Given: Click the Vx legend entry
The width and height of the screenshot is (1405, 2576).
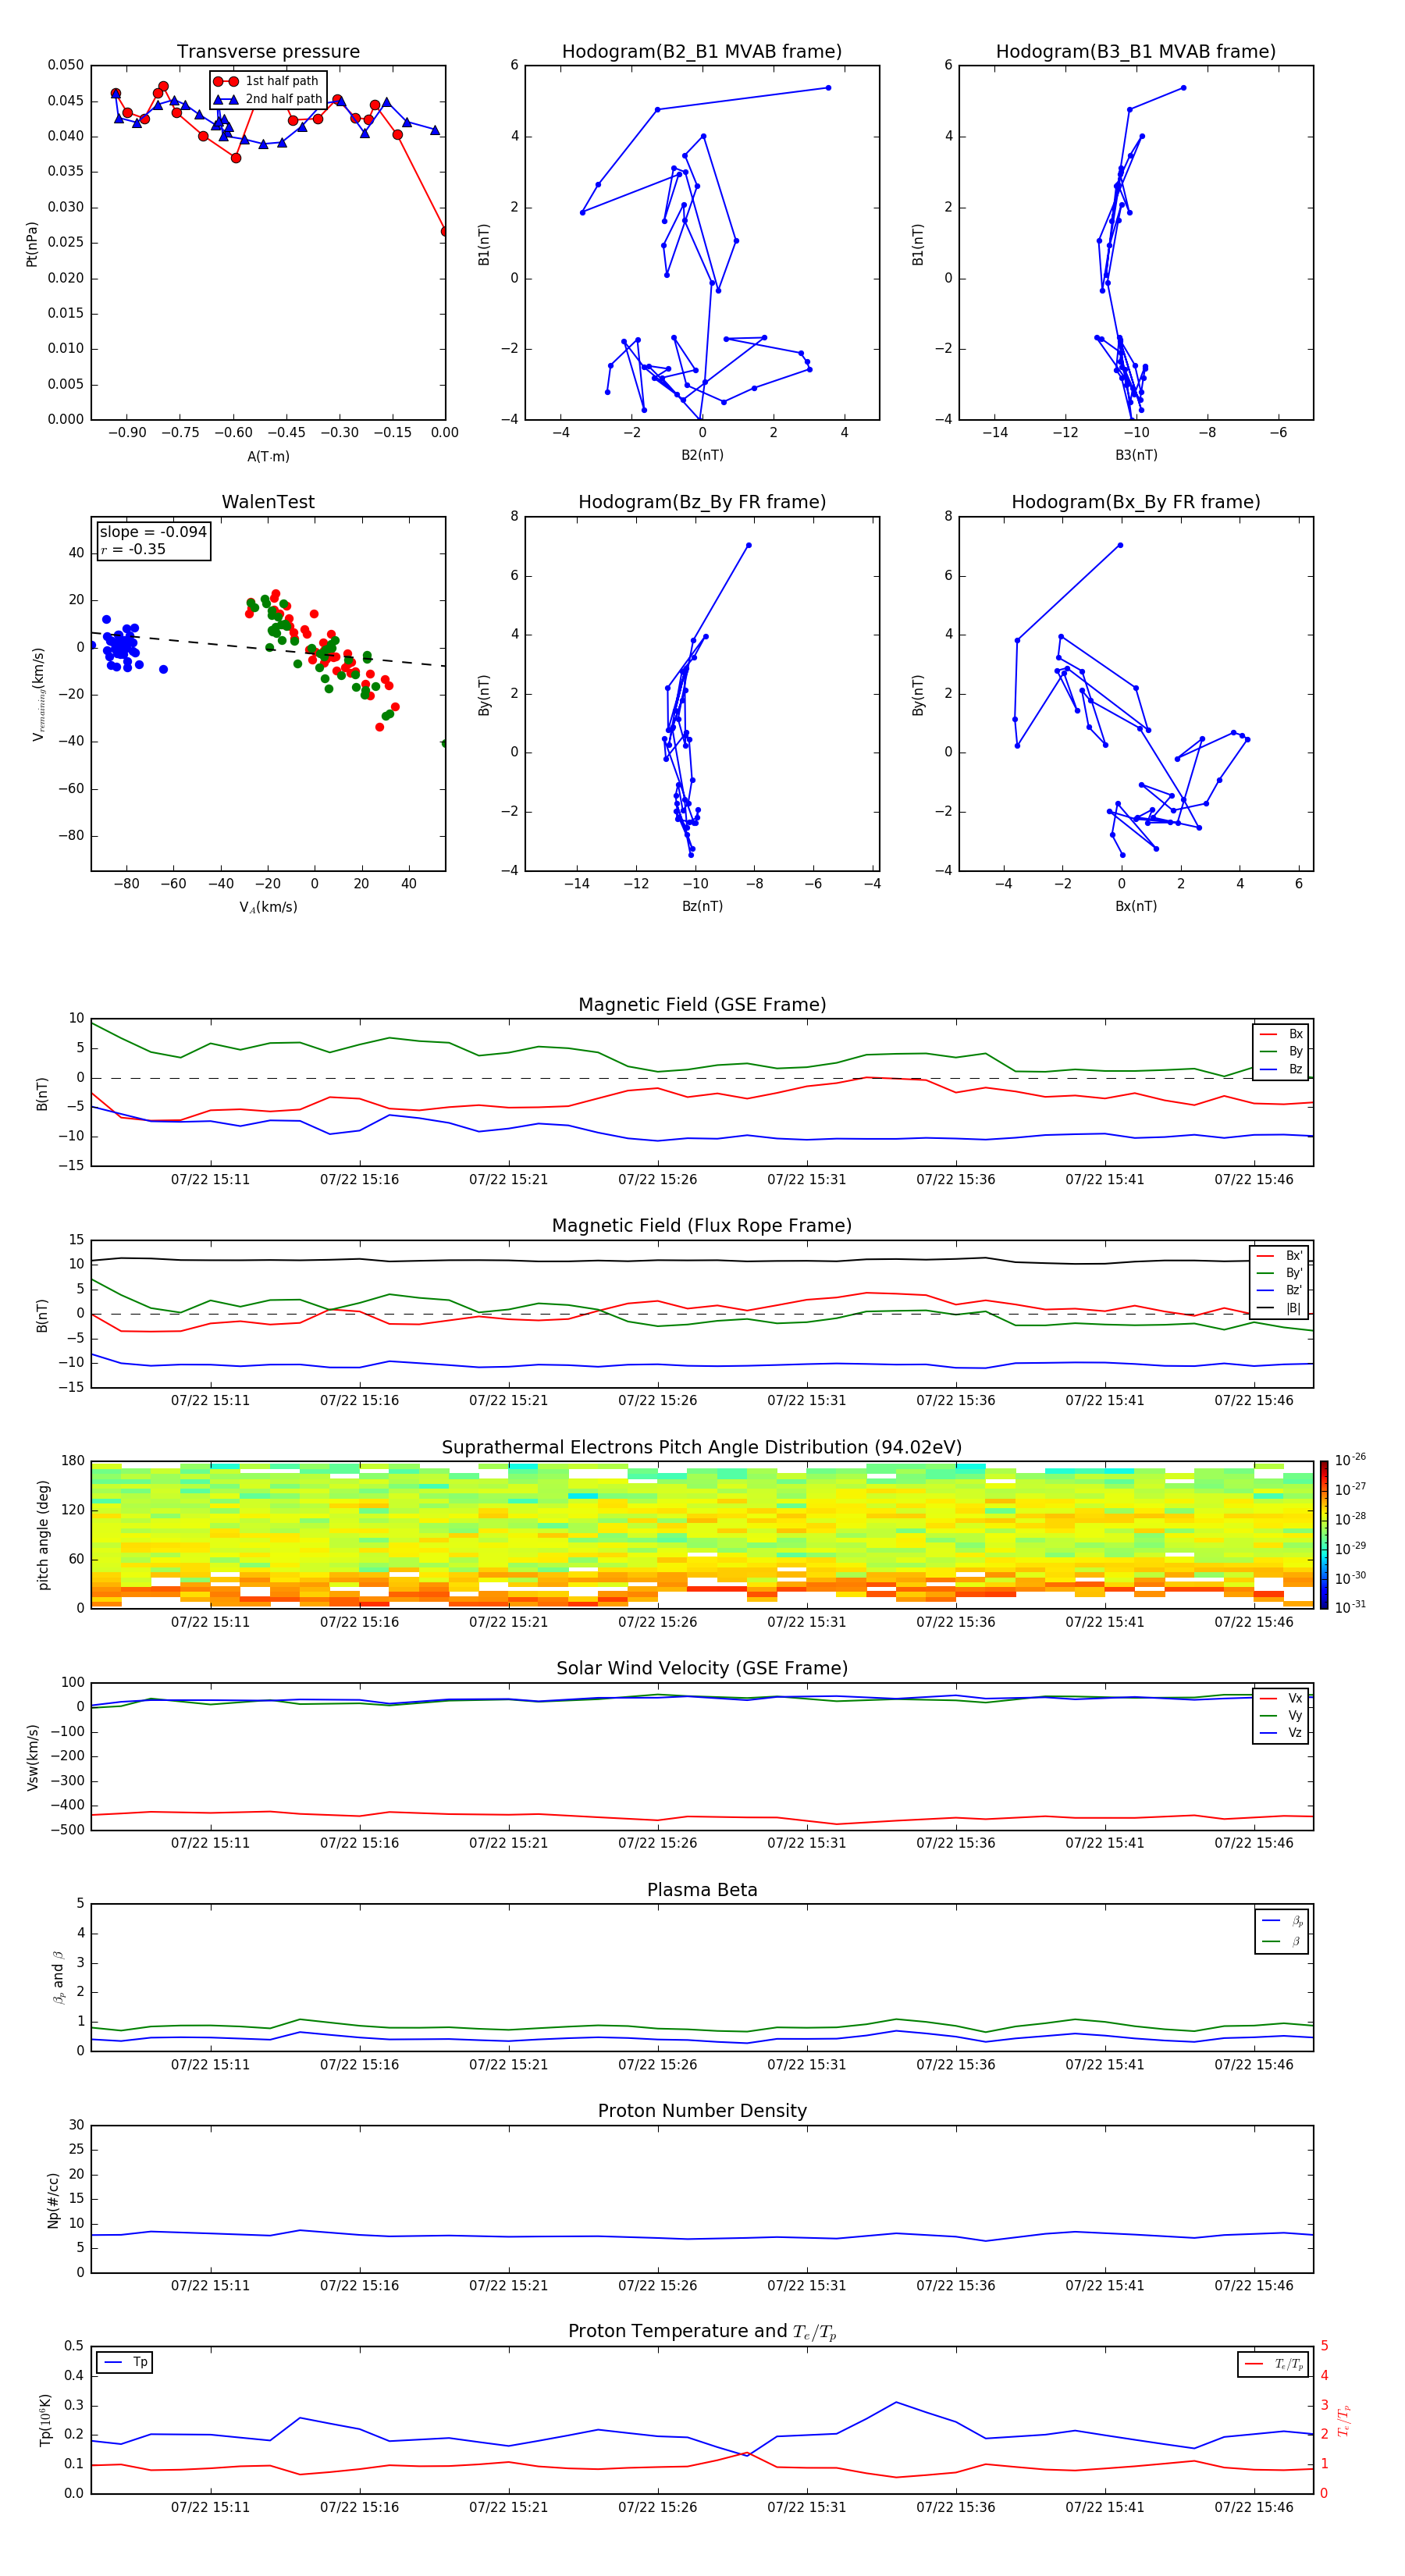Looking at the screenshot, I should pyautogui.click(x=1281, y=1698).
